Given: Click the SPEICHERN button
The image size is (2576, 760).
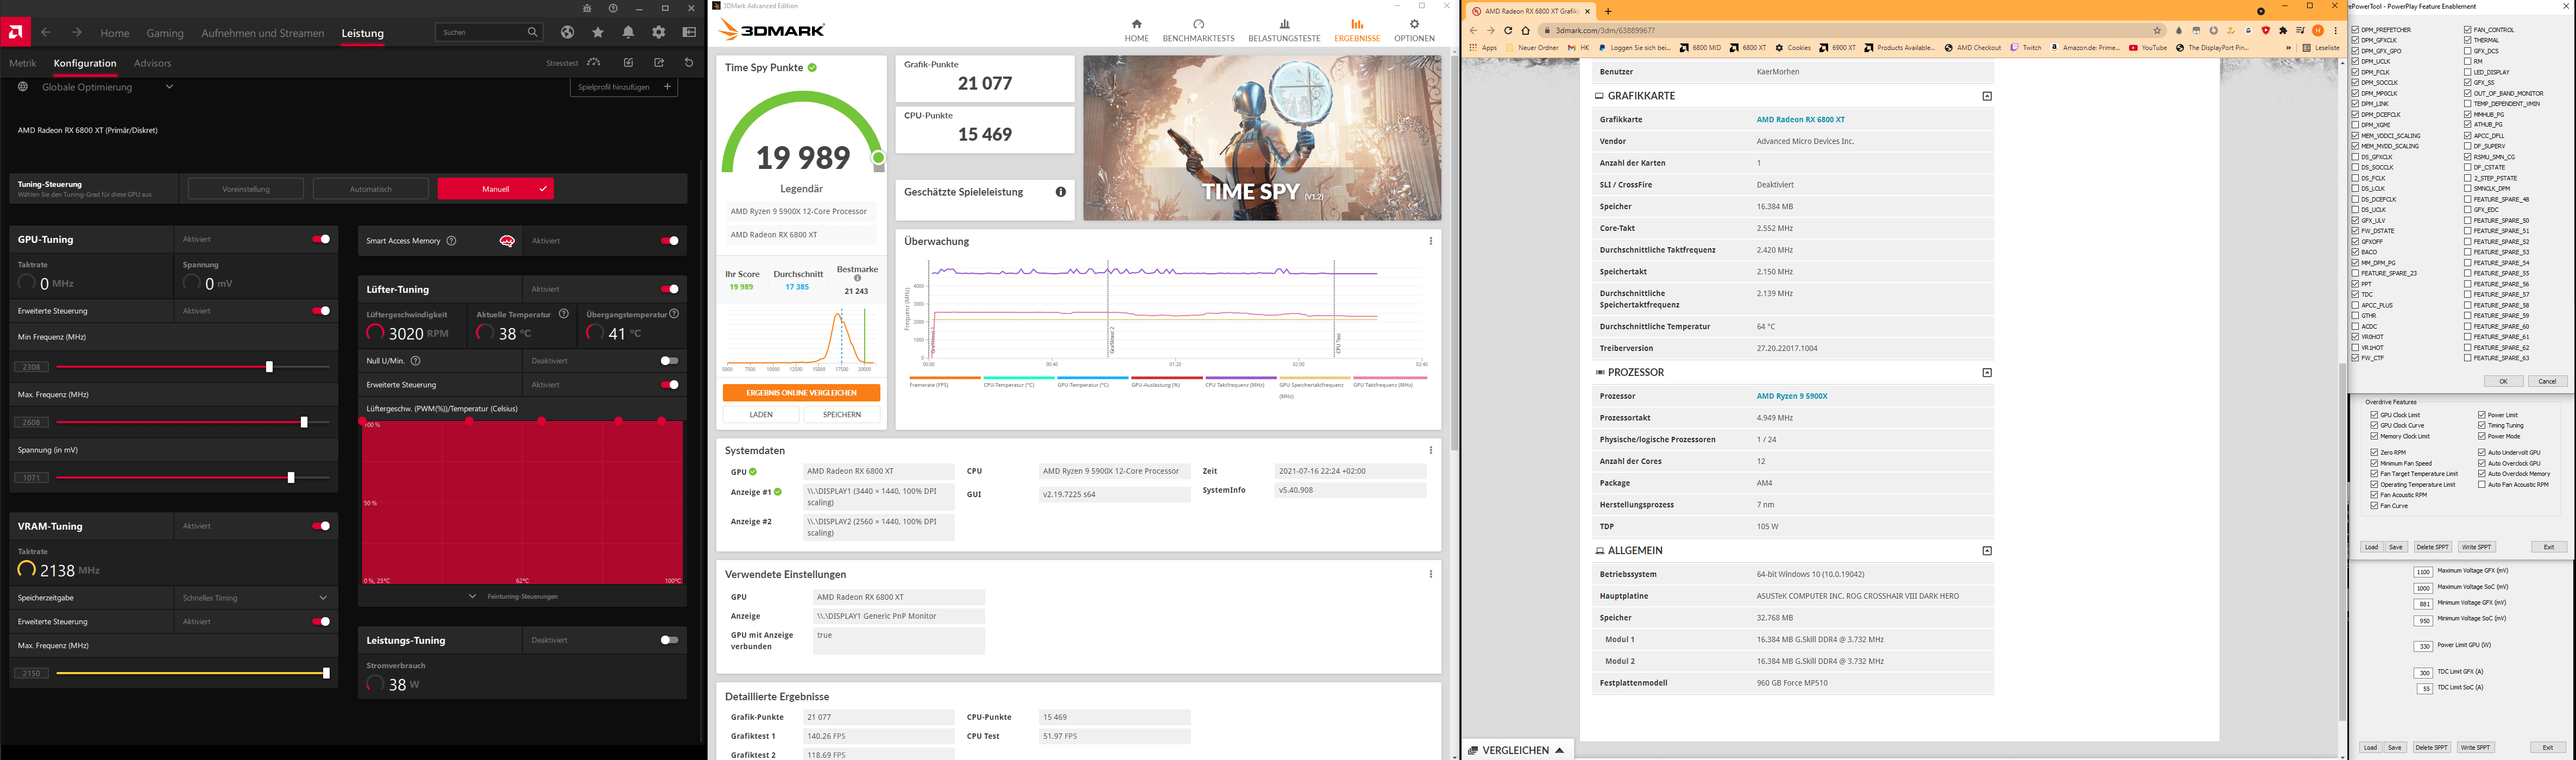Looking at the screenshot, I should pyautogui.click(x=842, y=414).
